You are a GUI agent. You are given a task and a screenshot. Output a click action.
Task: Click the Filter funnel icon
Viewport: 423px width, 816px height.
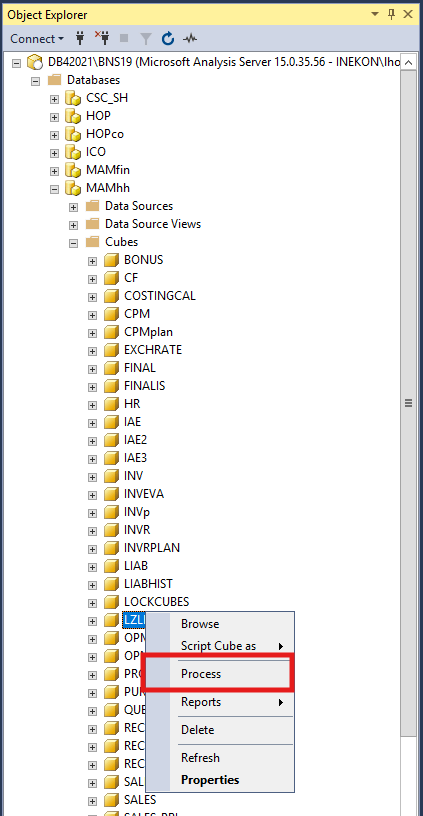click(x=146, y=39)
